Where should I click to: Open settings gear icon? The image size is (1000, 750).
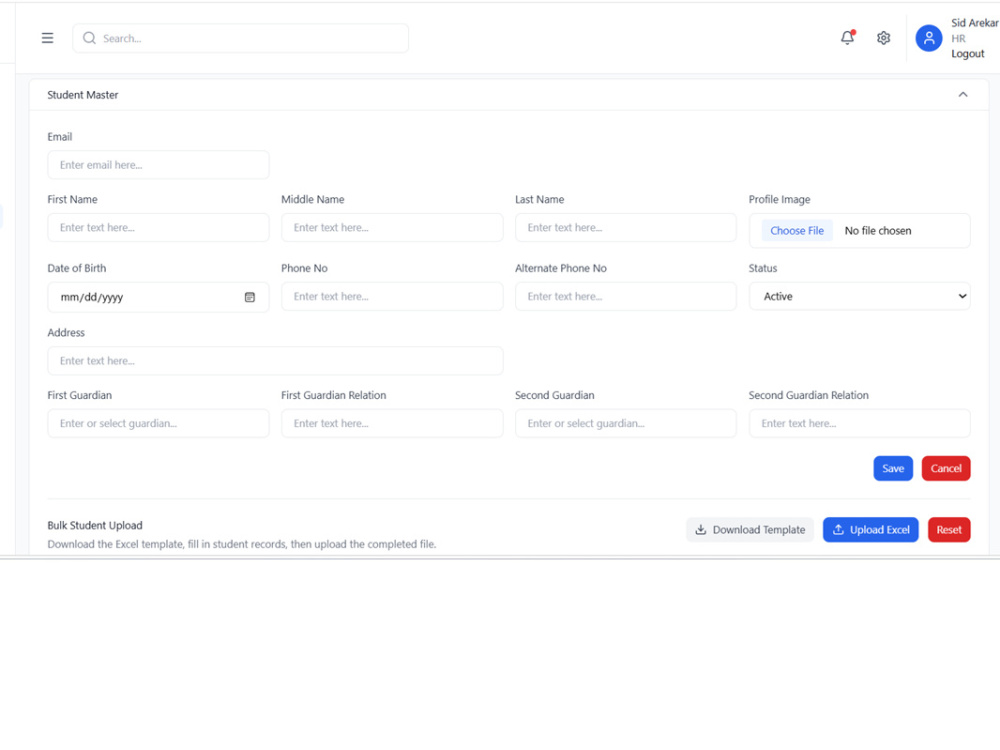point(883,38)
